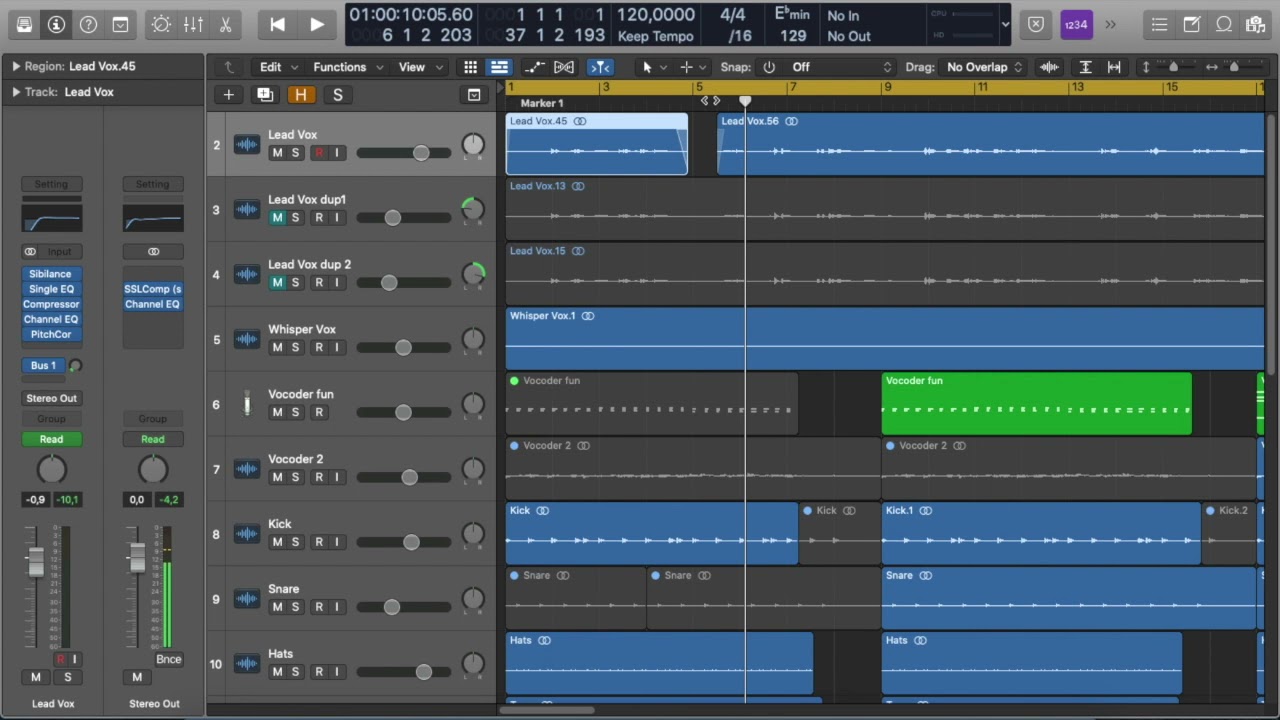Viewport: 1280px width, 720px height.
Task: Open the Library button in control bar
Action: tap(25, 24)
